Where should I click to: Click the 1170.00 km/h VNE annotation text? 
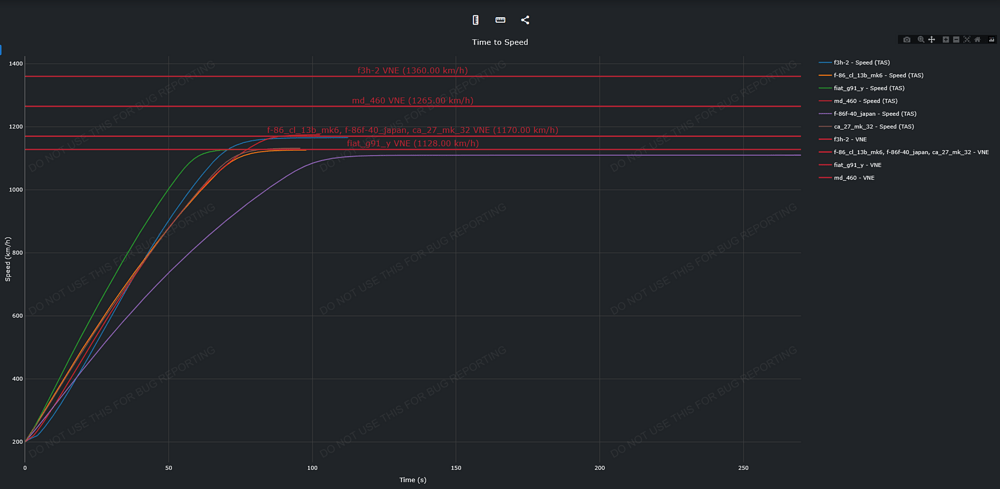[x=413, y=130]
